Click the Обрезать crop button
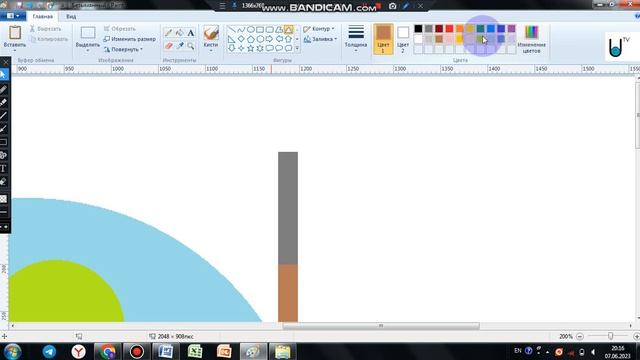 click(120, 29)
